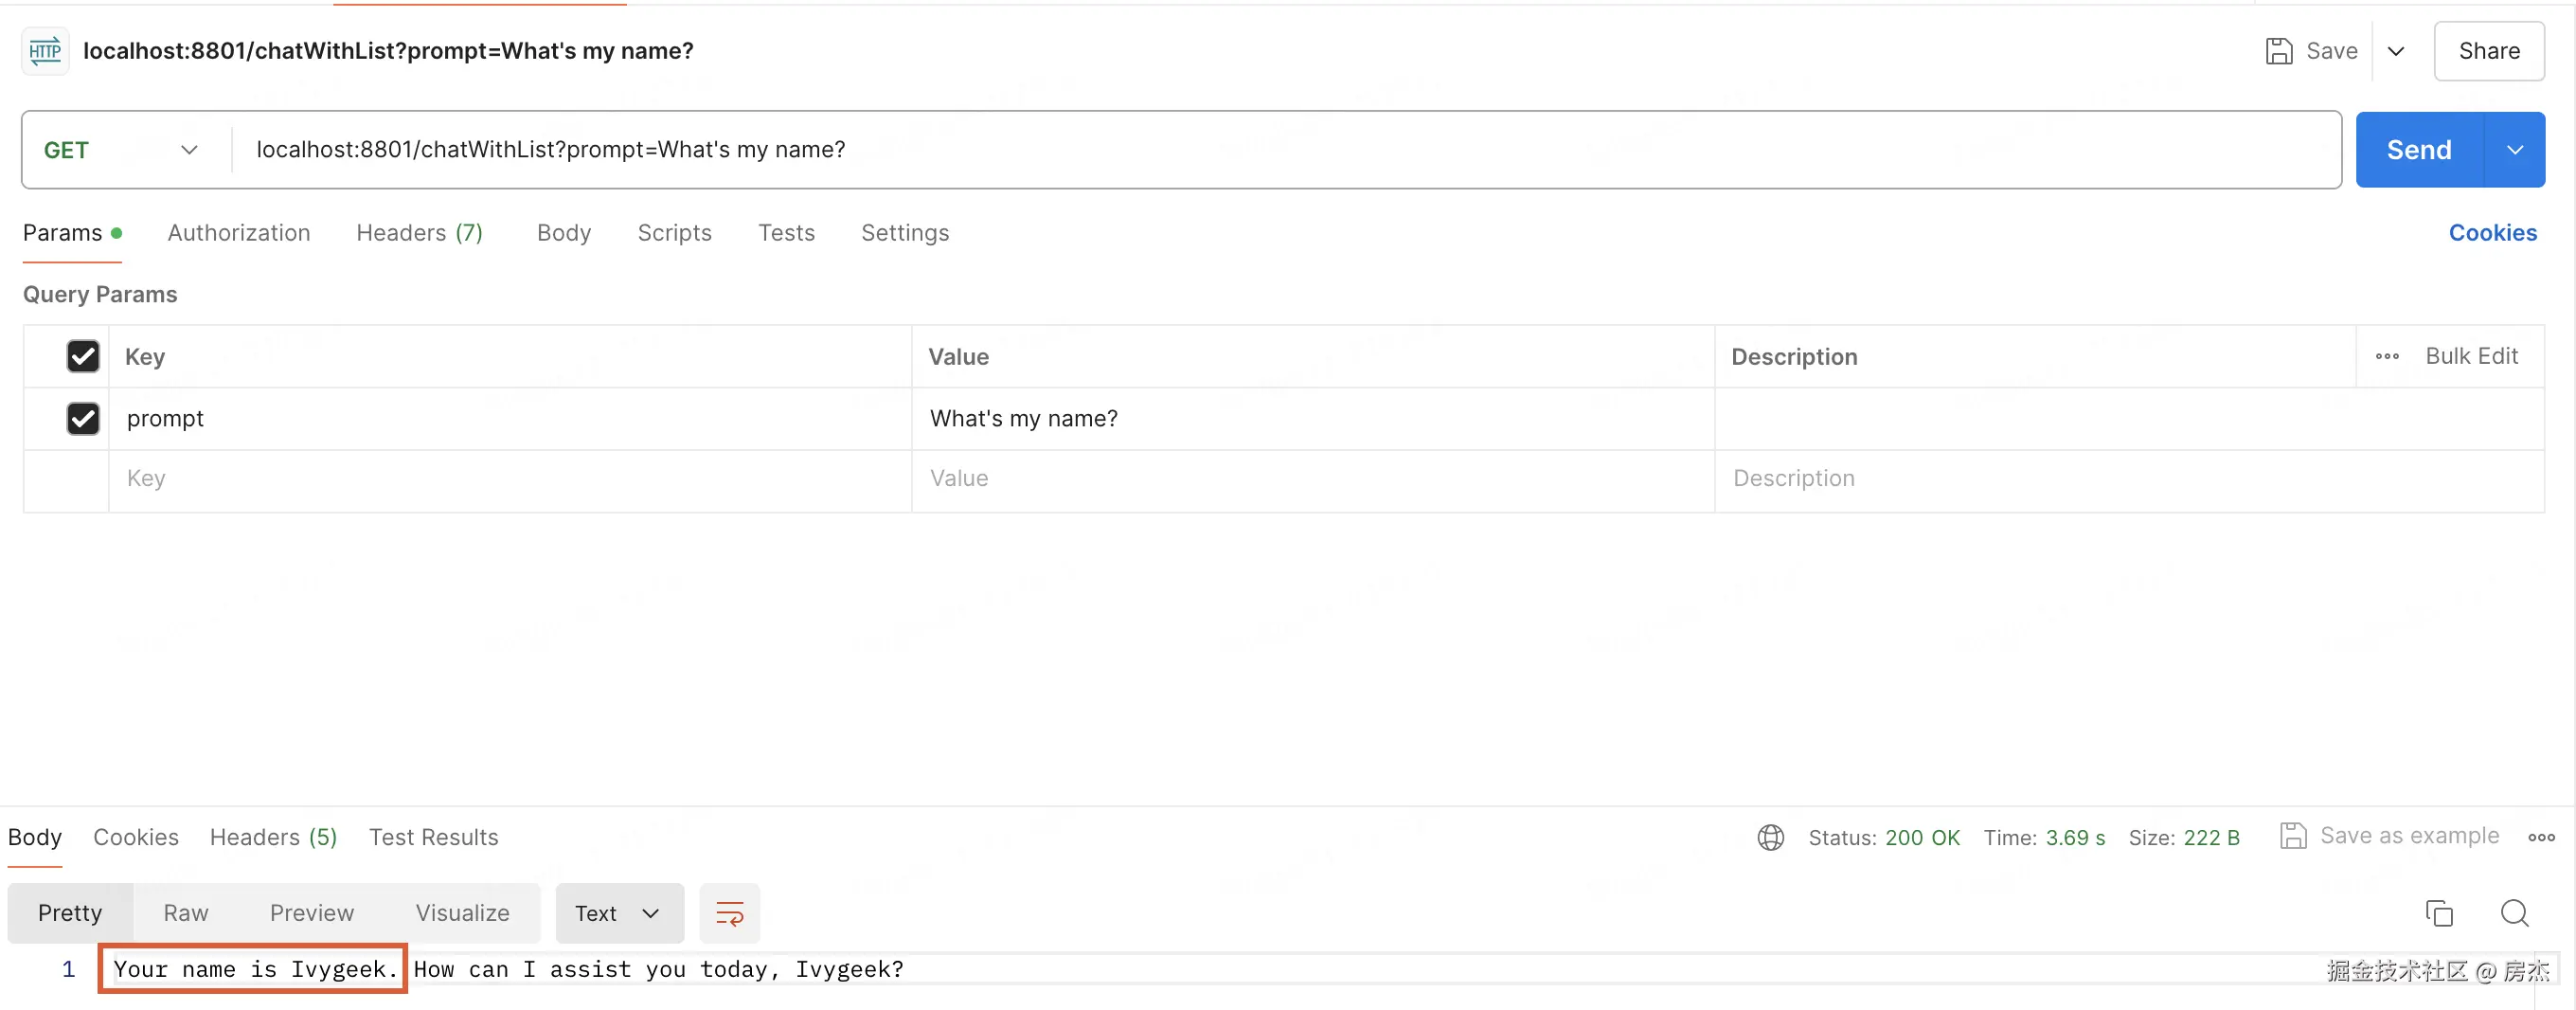Expand the Save options chevron

2395,51
